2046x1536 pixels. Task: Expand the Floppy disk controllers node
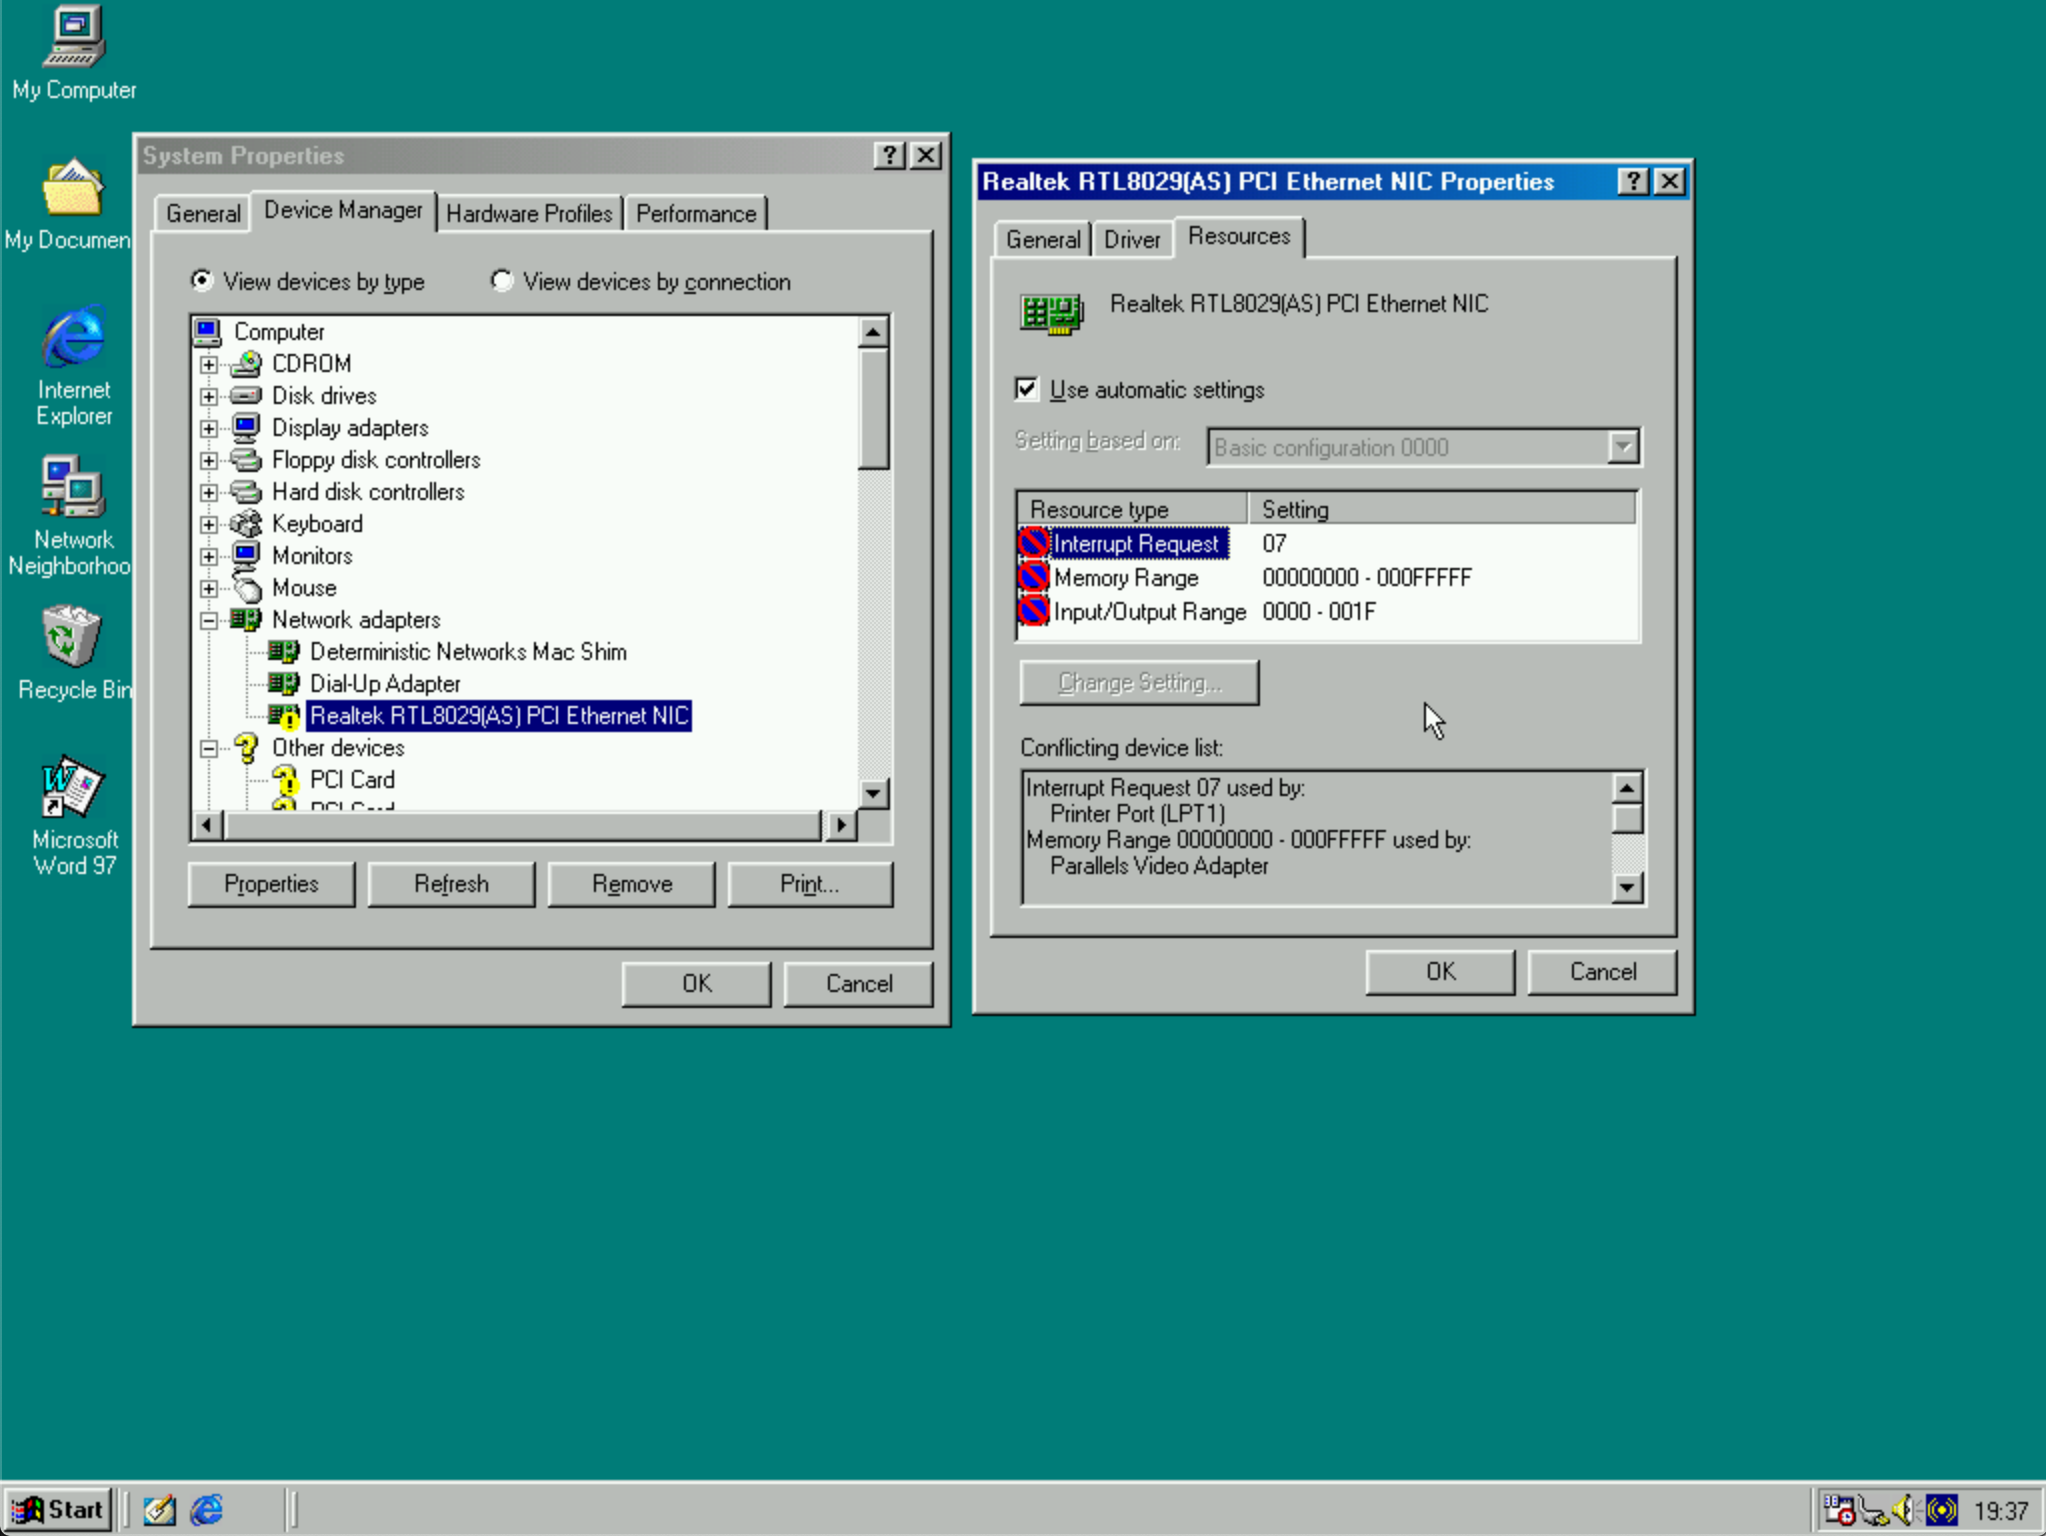click(208, 460)
